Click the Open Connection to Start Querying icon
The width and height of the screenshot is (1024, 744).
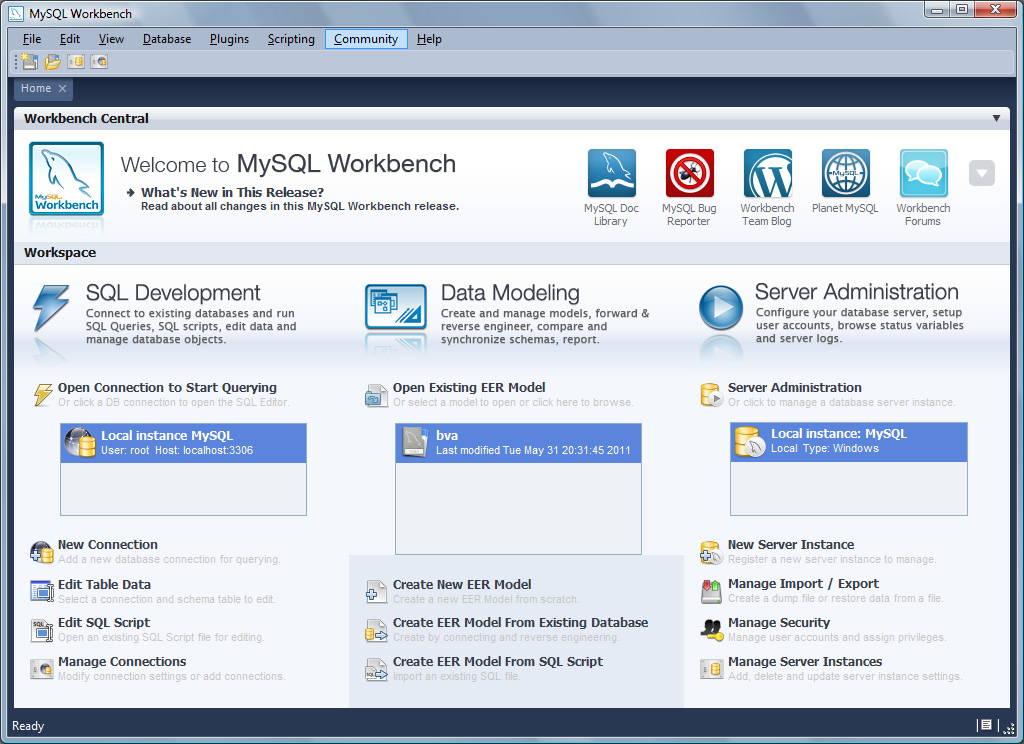(43, 394)
